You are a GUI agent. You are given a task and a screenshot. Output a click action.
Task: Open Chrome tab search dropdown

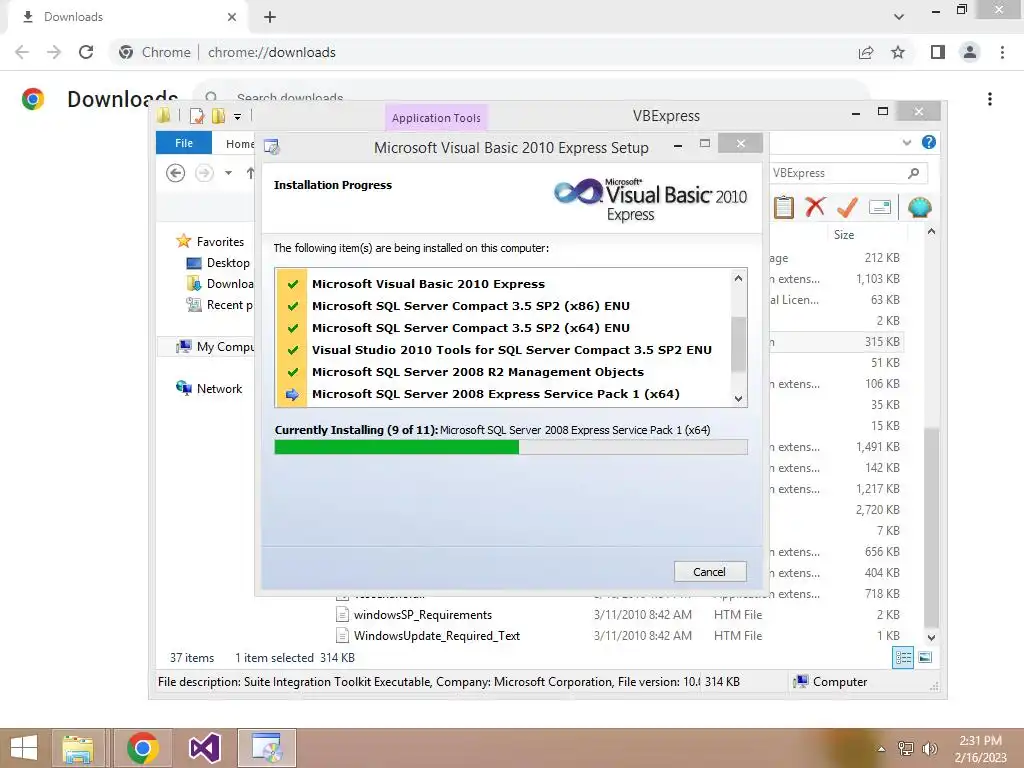click(899, 17)
